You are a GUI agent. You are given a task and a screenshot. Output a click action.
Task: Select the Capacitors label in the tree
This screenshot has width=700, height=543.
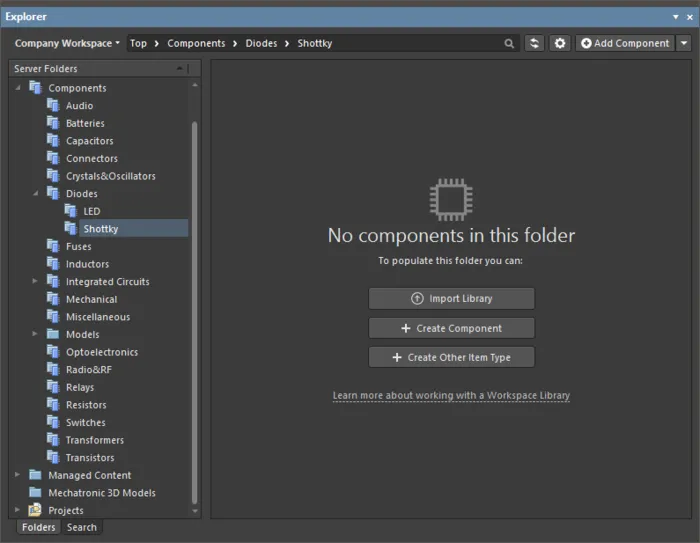[89, 141]
